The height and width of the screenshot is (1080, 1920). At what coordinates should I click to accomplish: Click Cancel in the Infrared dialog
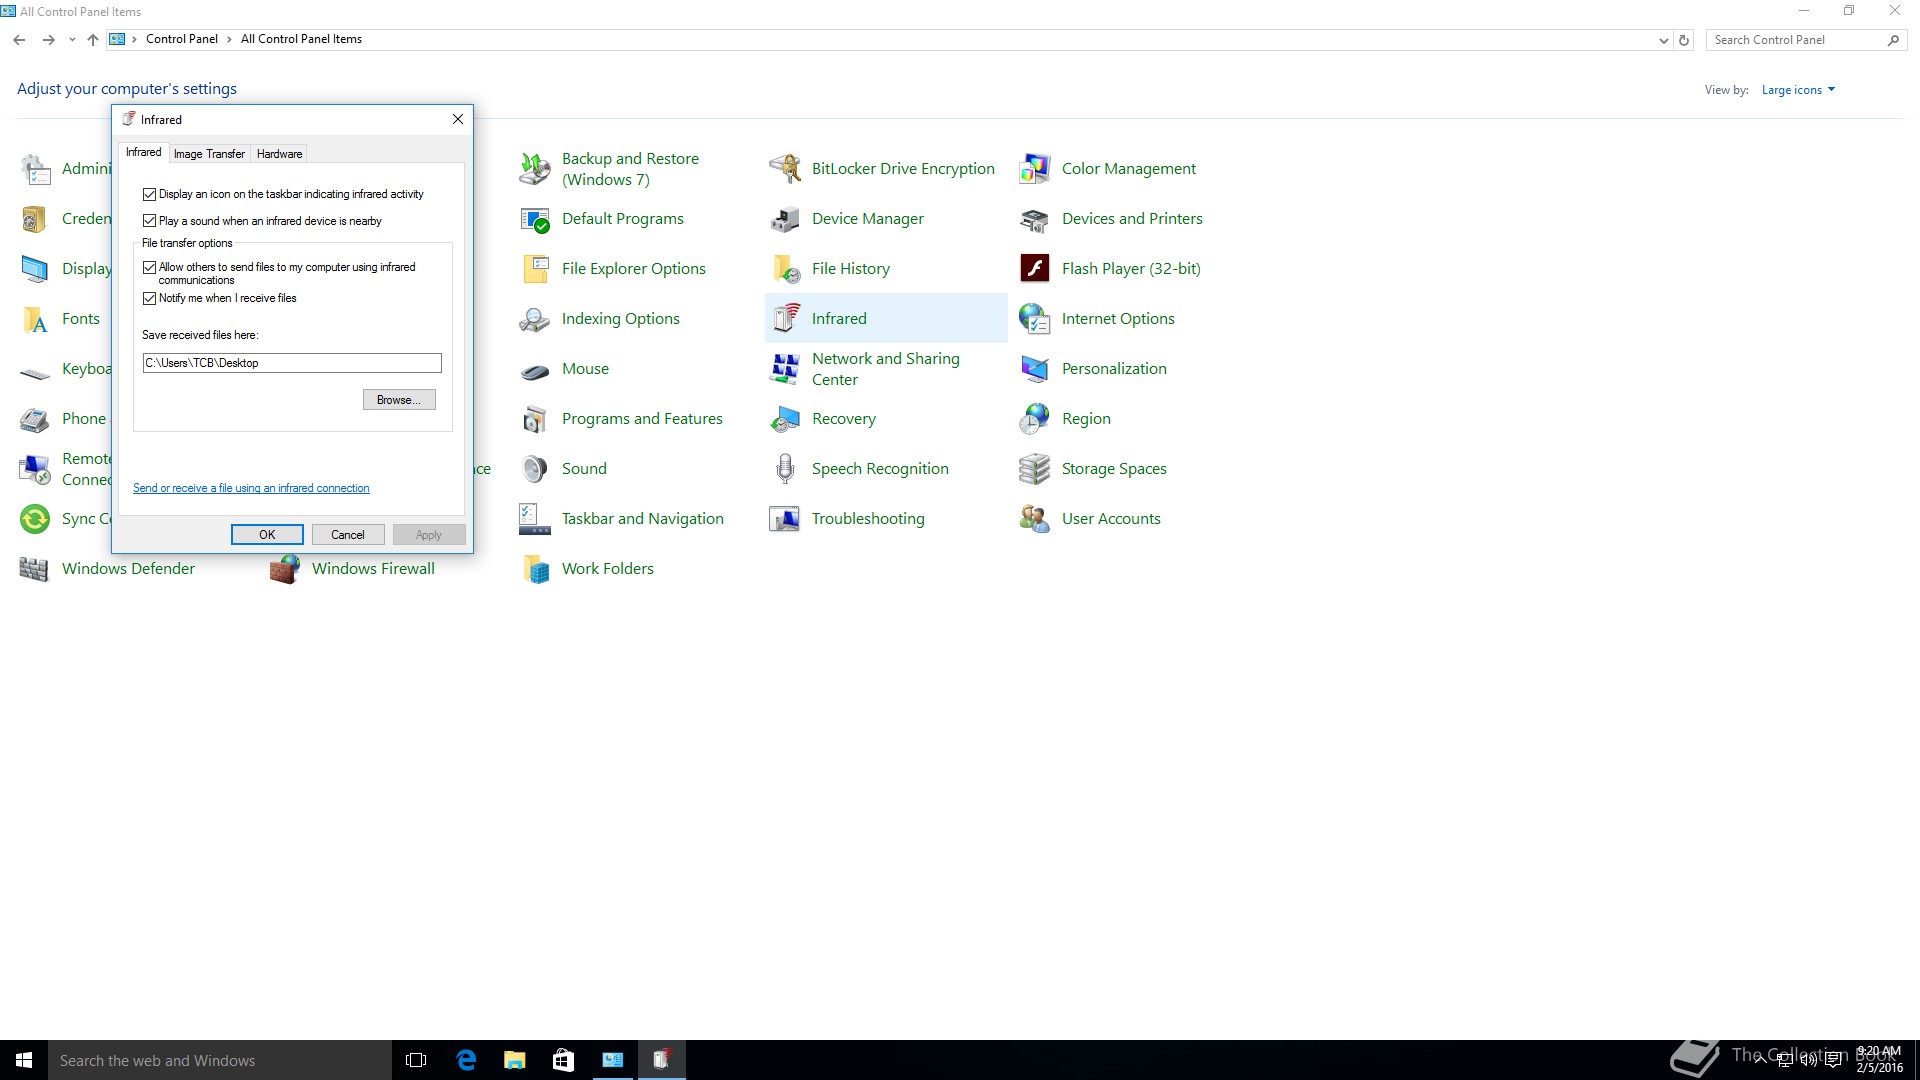[x=348, y=535]
